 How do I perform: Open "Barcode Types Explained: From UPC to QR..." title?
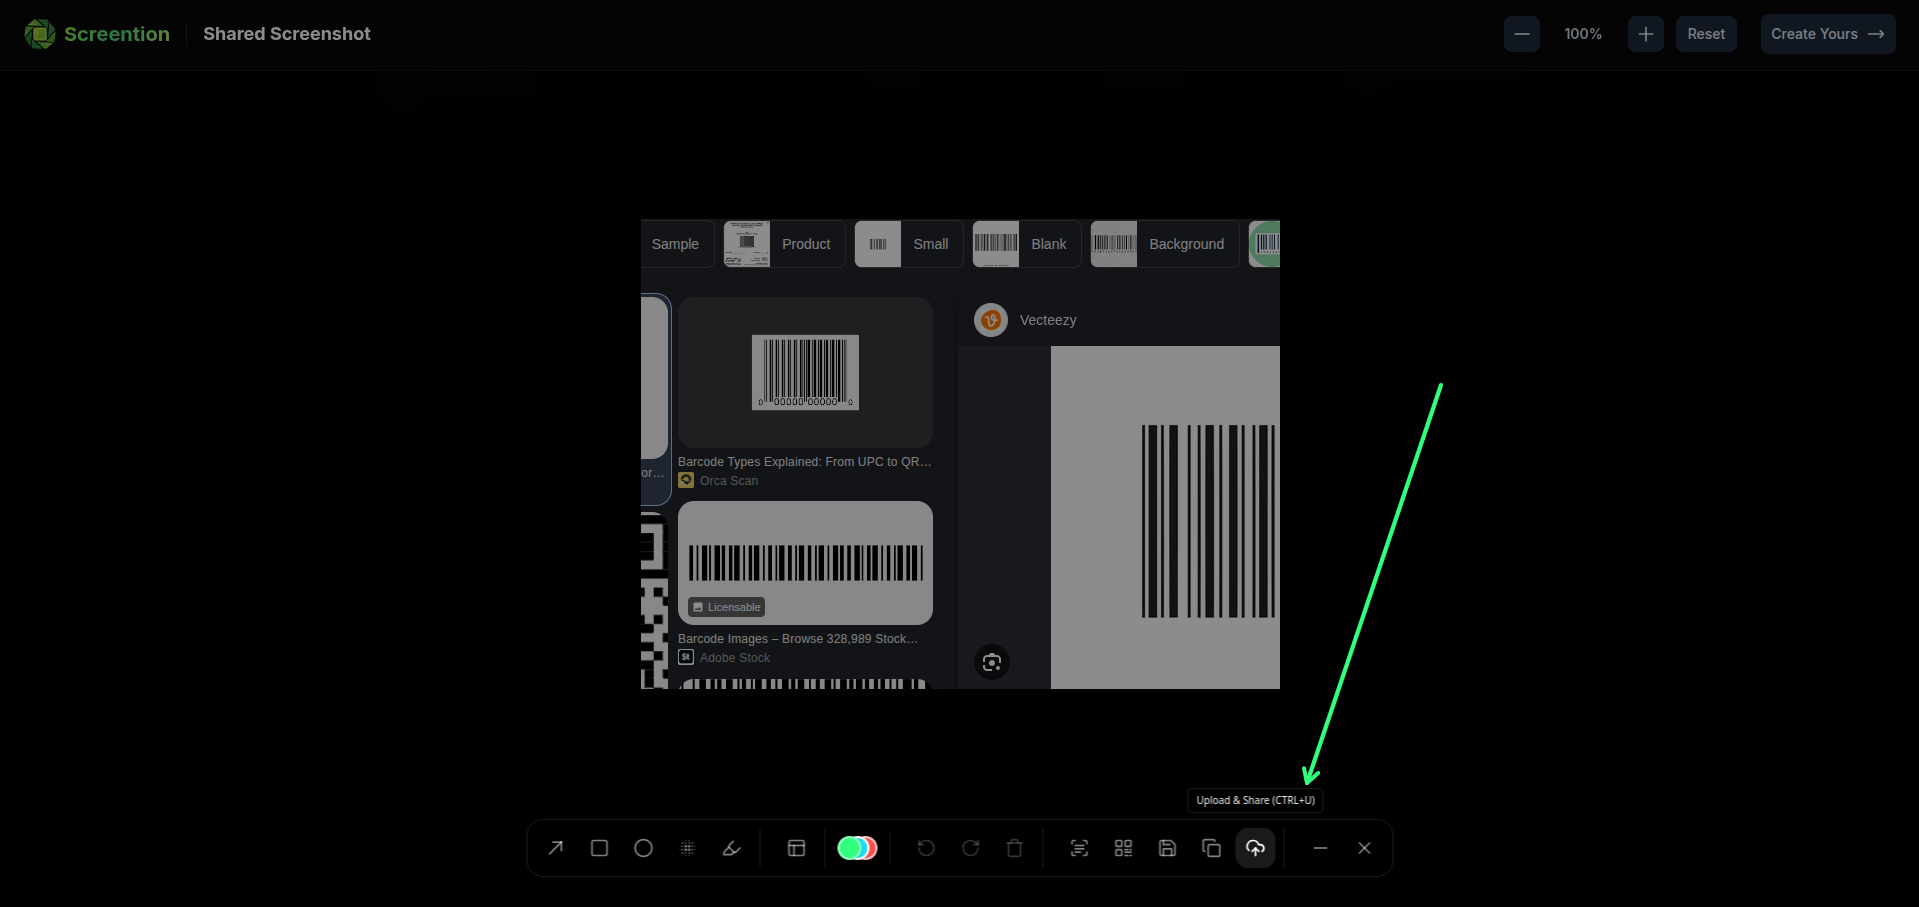[x=805, y=462]
